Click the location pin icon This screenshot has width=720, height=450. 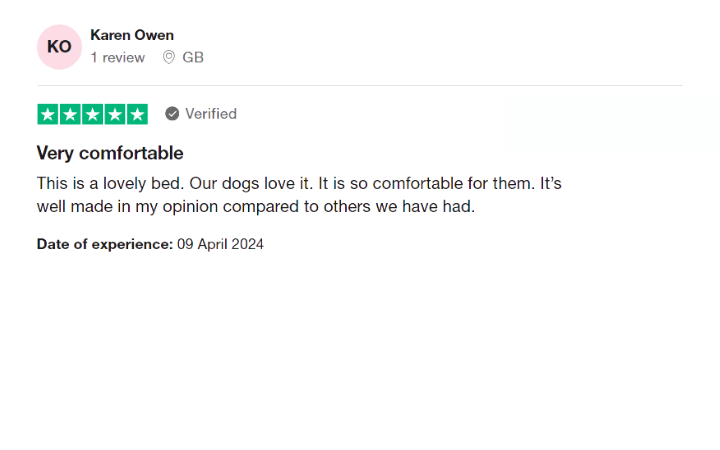(x=169, y=57)
